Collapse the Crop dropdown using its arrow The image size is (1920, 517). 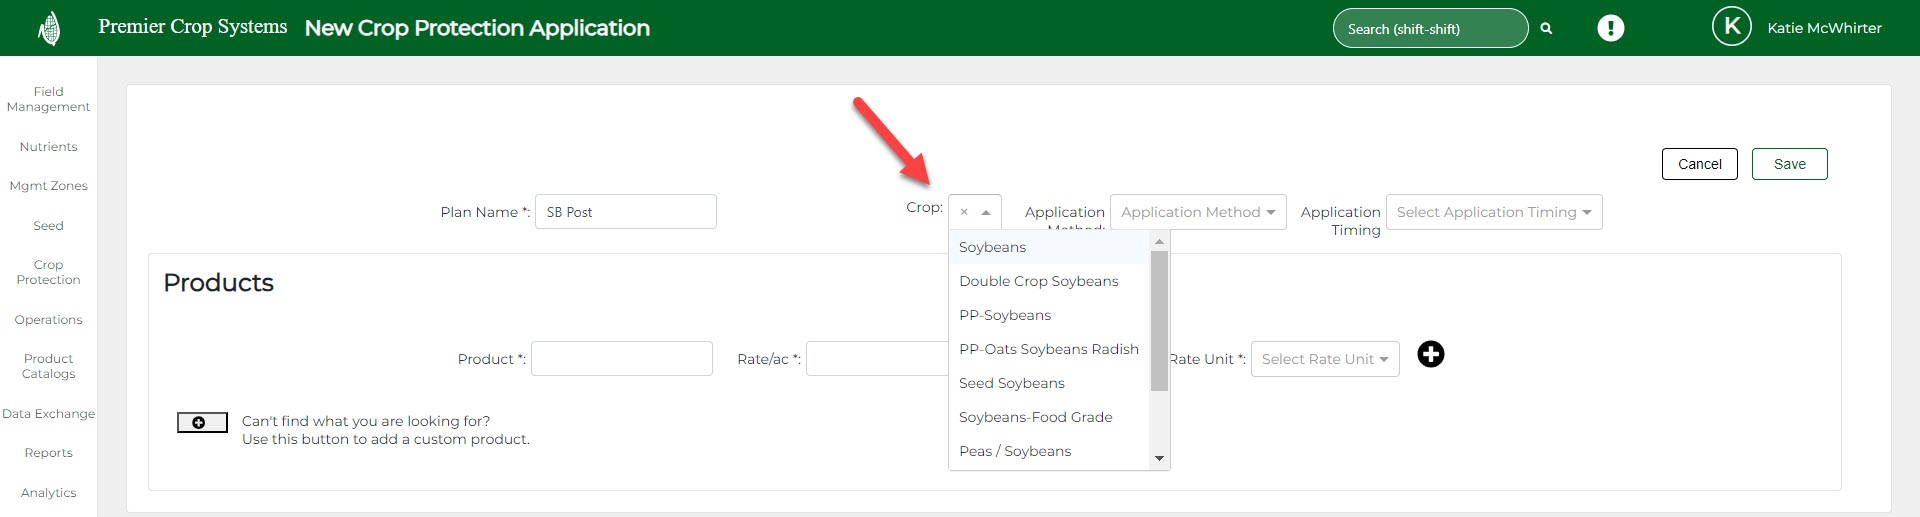[x=986, y=212]
